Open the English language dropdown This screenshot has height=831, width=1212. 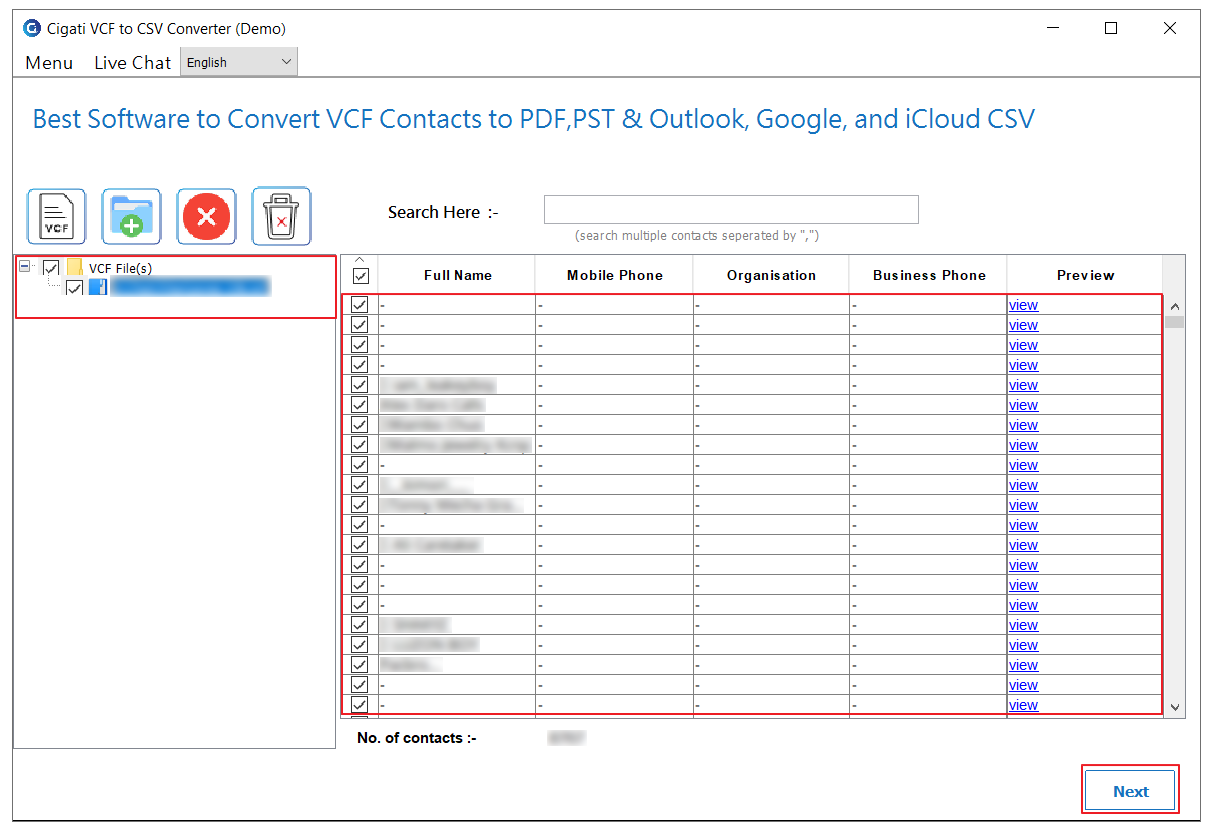coord(239,62)
